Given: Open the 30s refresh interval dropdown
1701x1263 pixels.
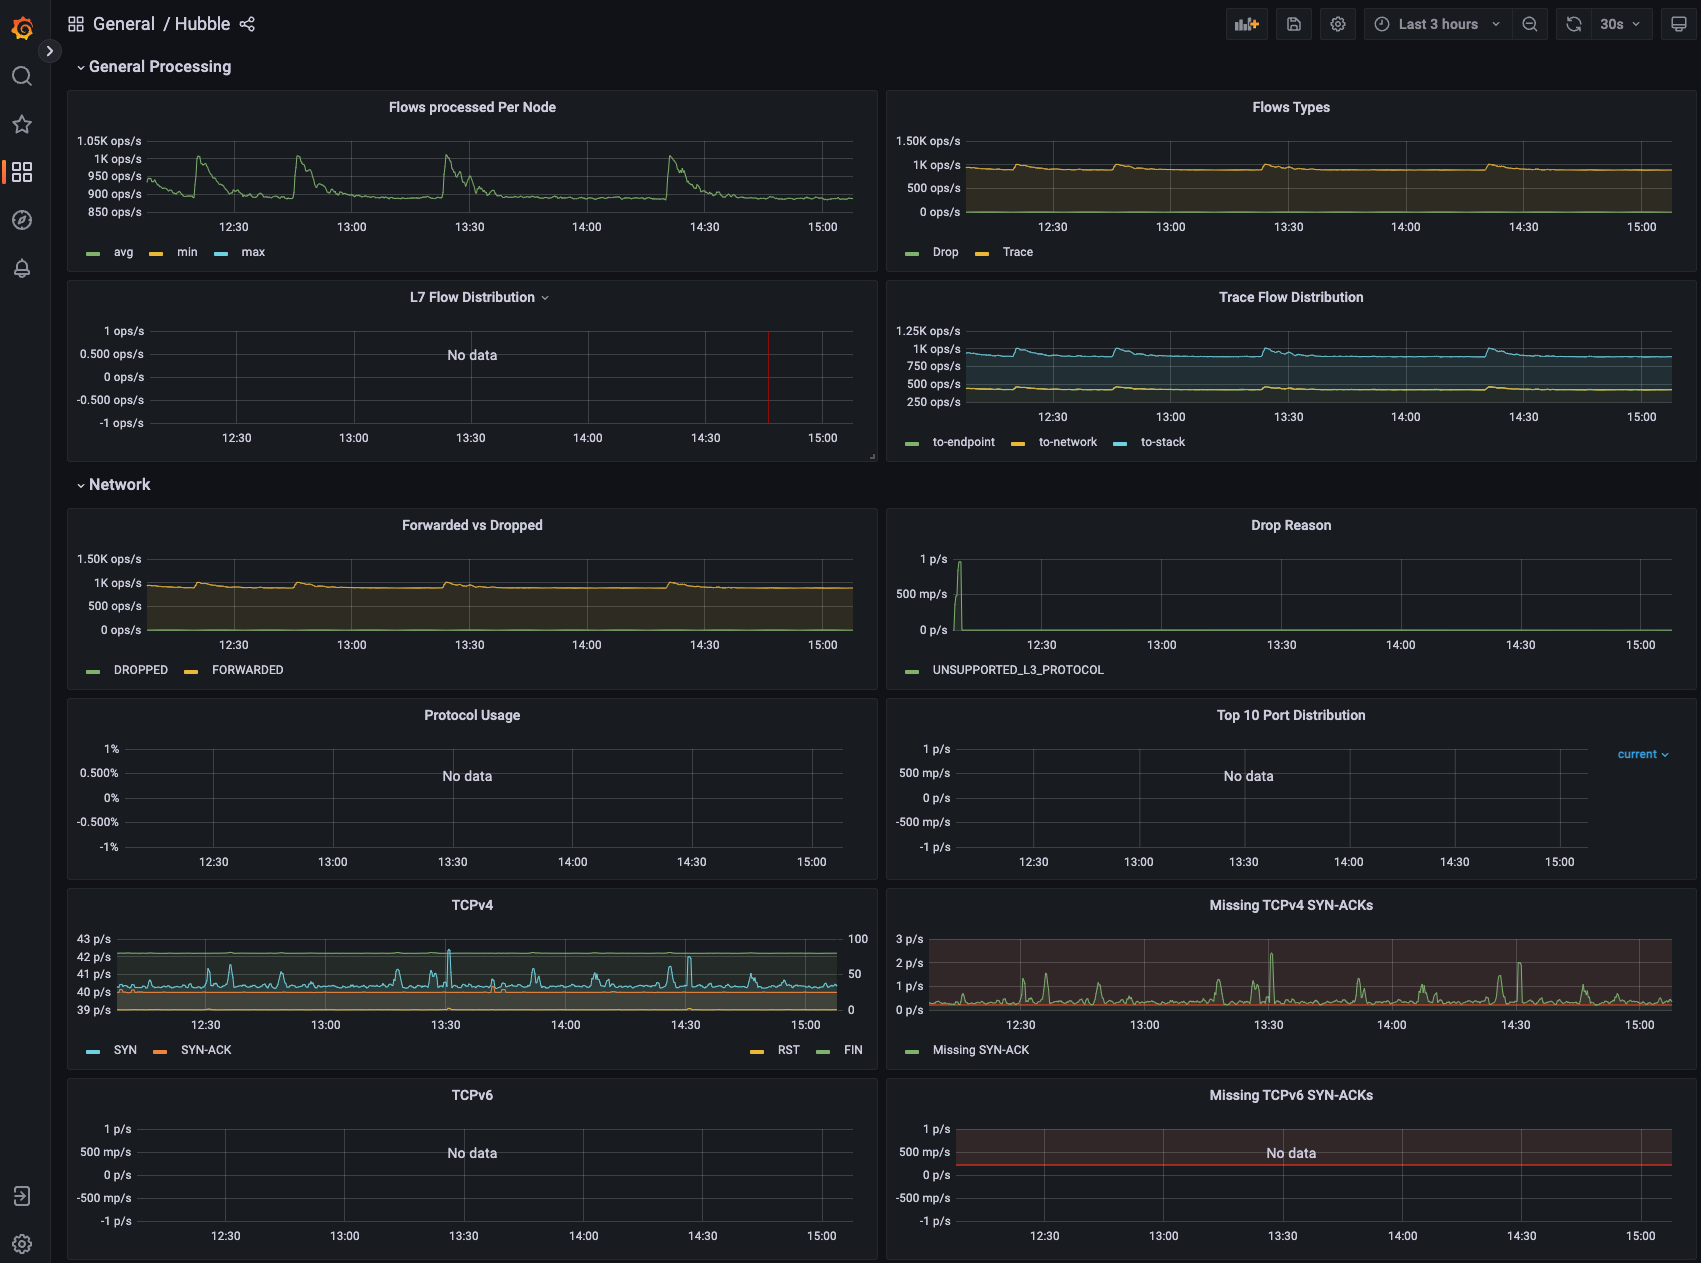Looking at the screenshot, I should [x=1620, y=24].
